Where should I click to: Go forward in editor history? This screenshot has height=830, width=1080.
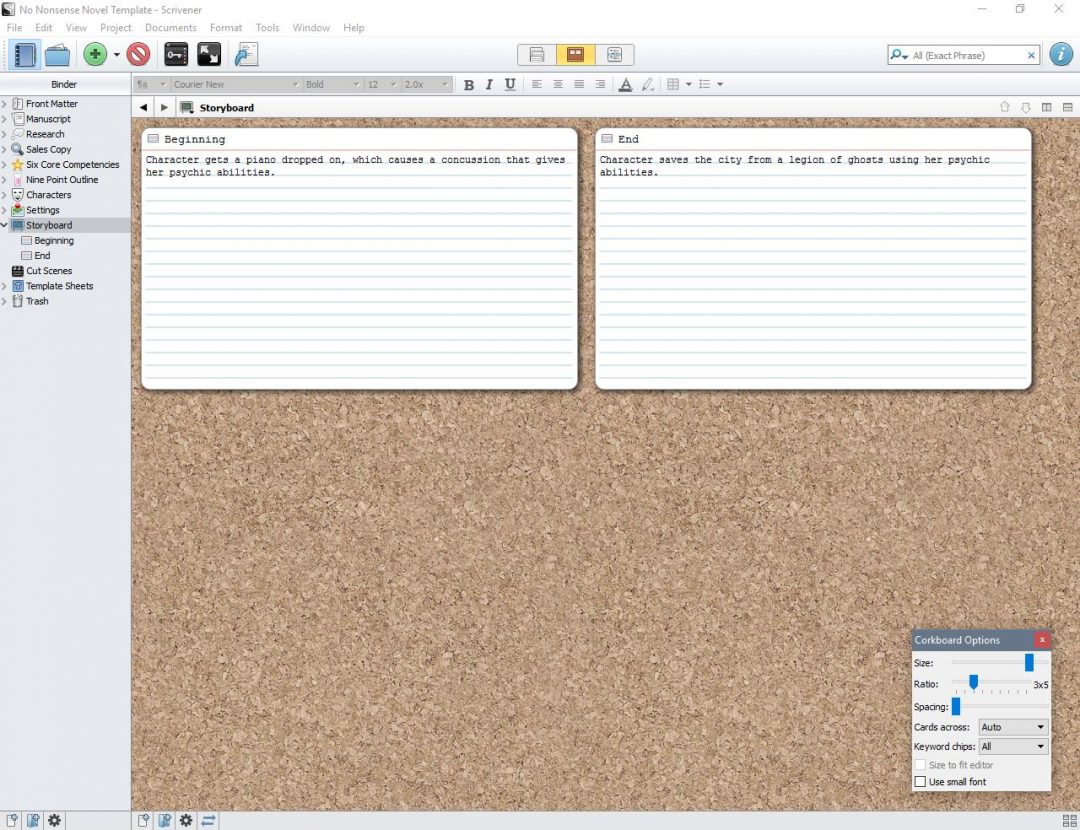click(x=164, y=107)
